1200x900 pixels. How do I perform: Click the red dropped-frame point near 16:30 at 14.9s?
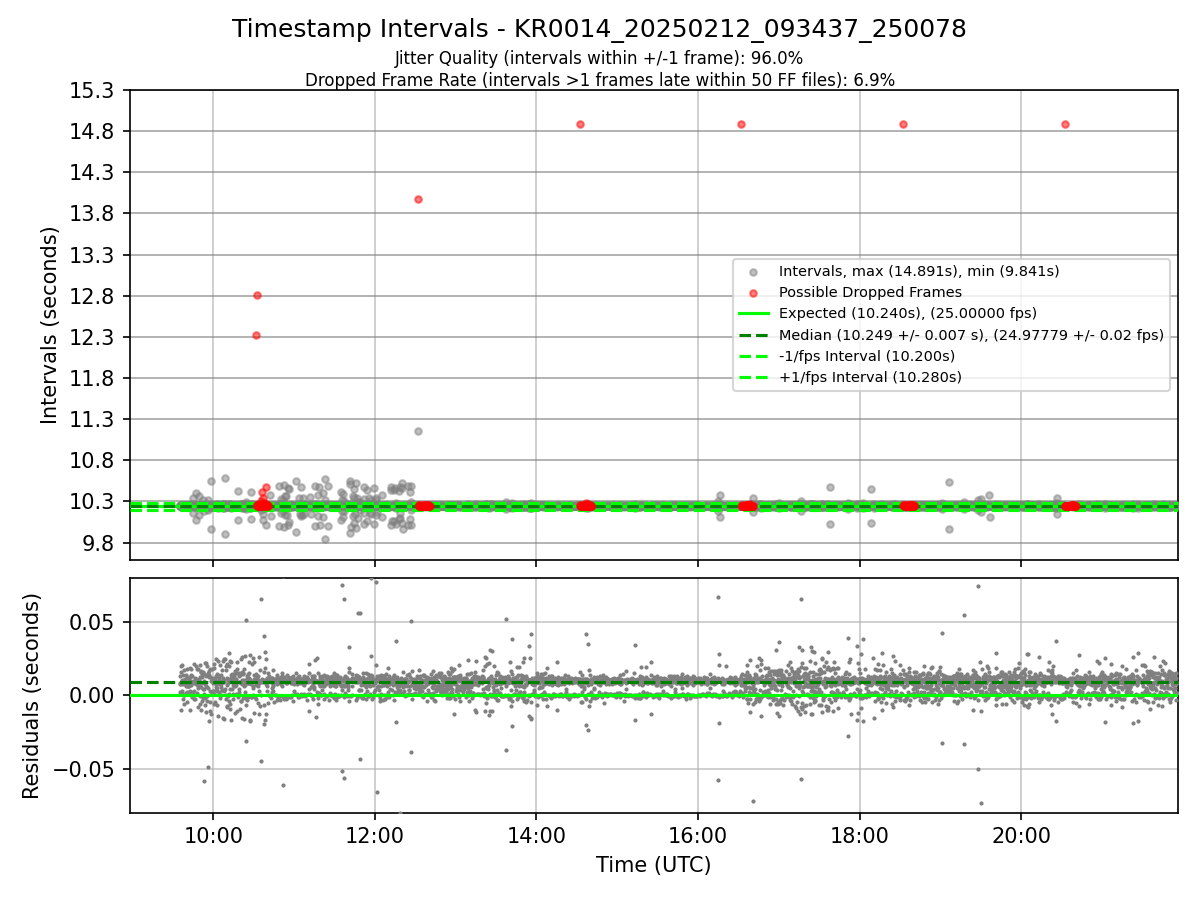click(x=741, y=124)
